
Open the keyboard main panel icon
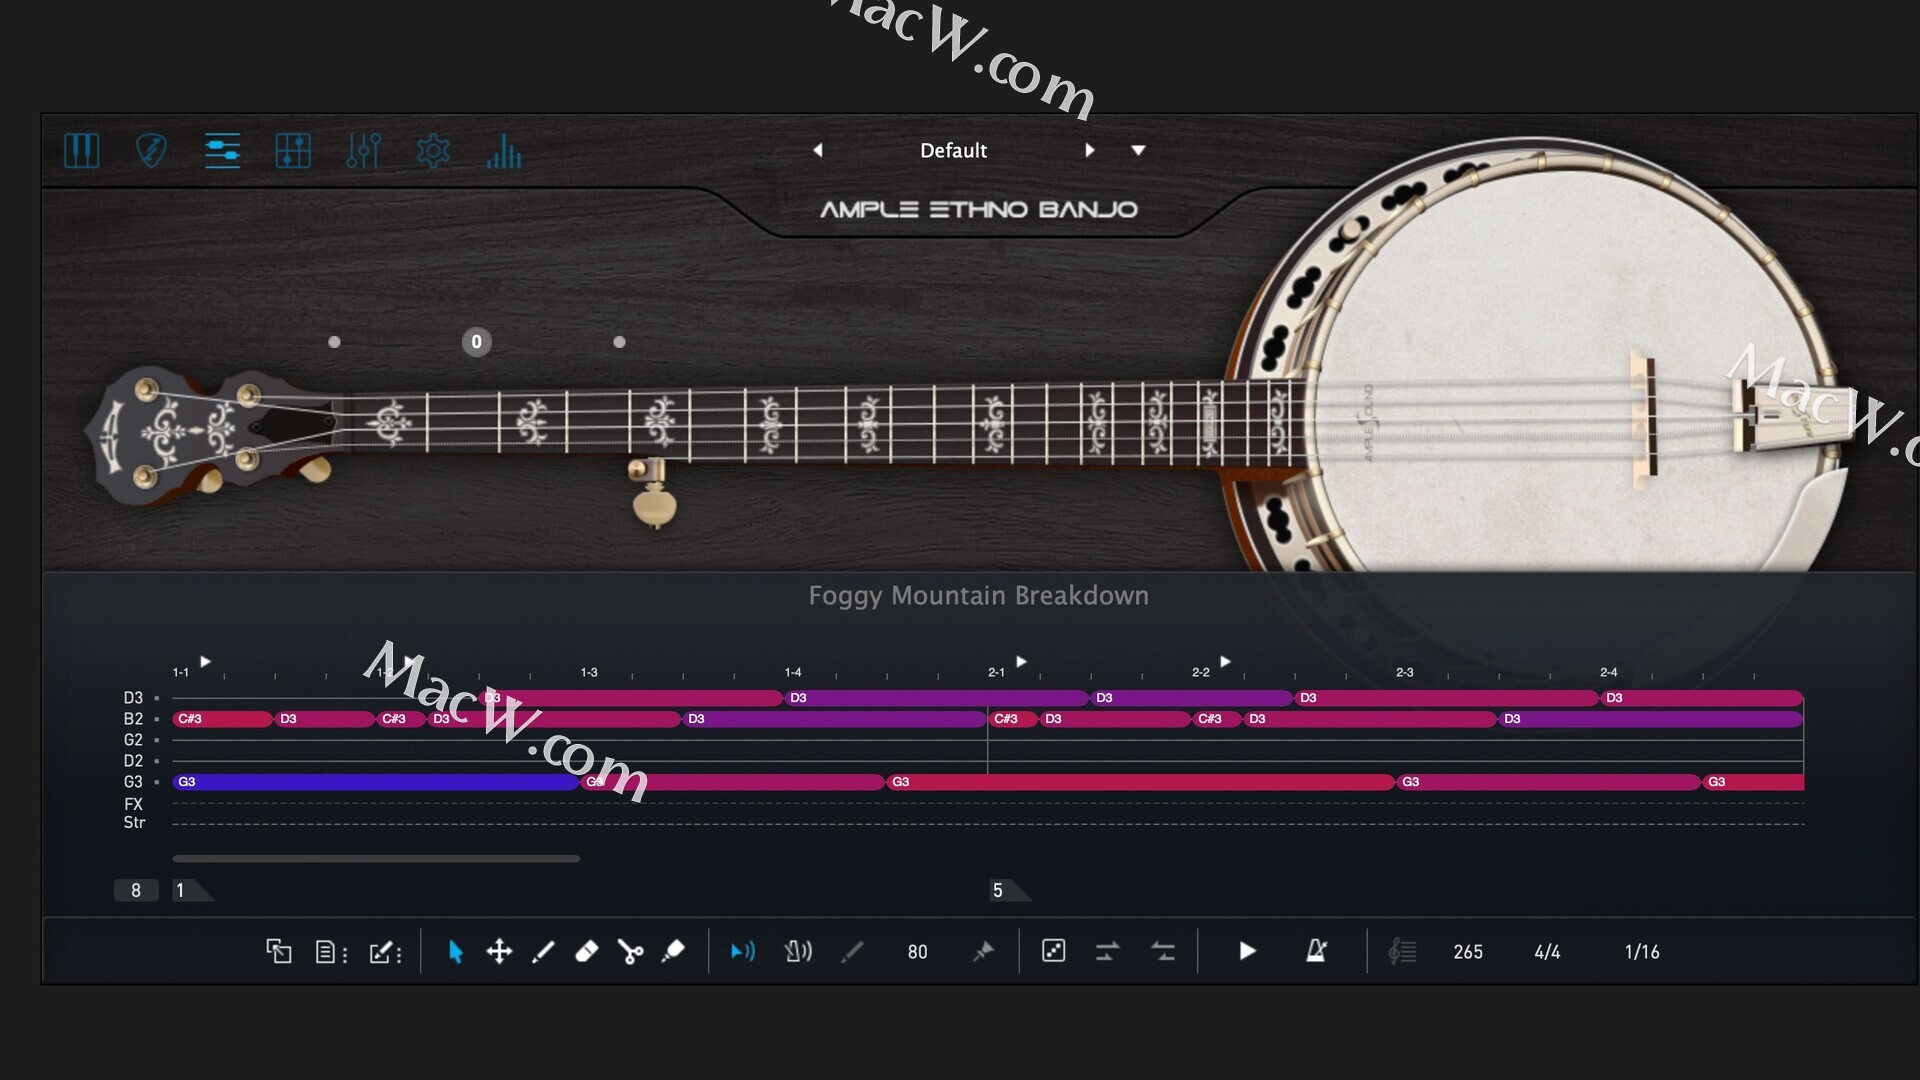(x=81, y=151)
